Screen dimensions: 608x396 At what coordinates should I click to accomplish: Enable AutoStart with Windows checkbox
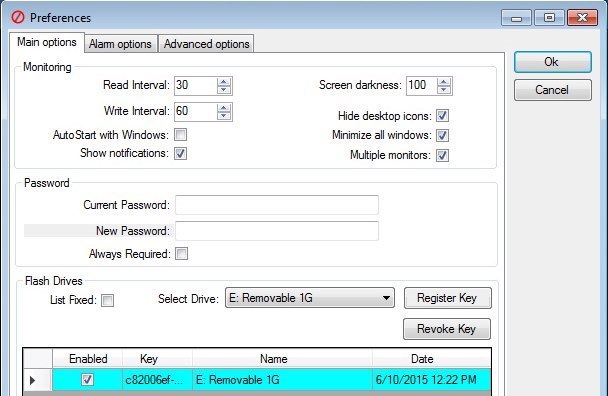click(x=180, y=135)
